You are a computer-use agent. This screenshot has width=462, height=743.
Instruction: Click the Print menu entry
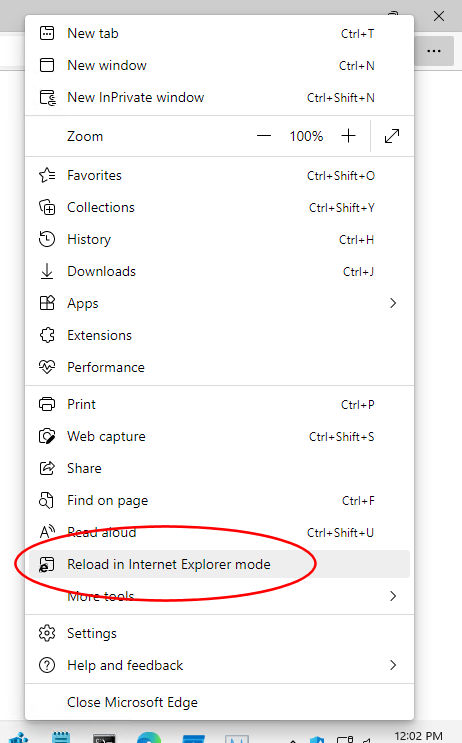[x=219, y=405]
